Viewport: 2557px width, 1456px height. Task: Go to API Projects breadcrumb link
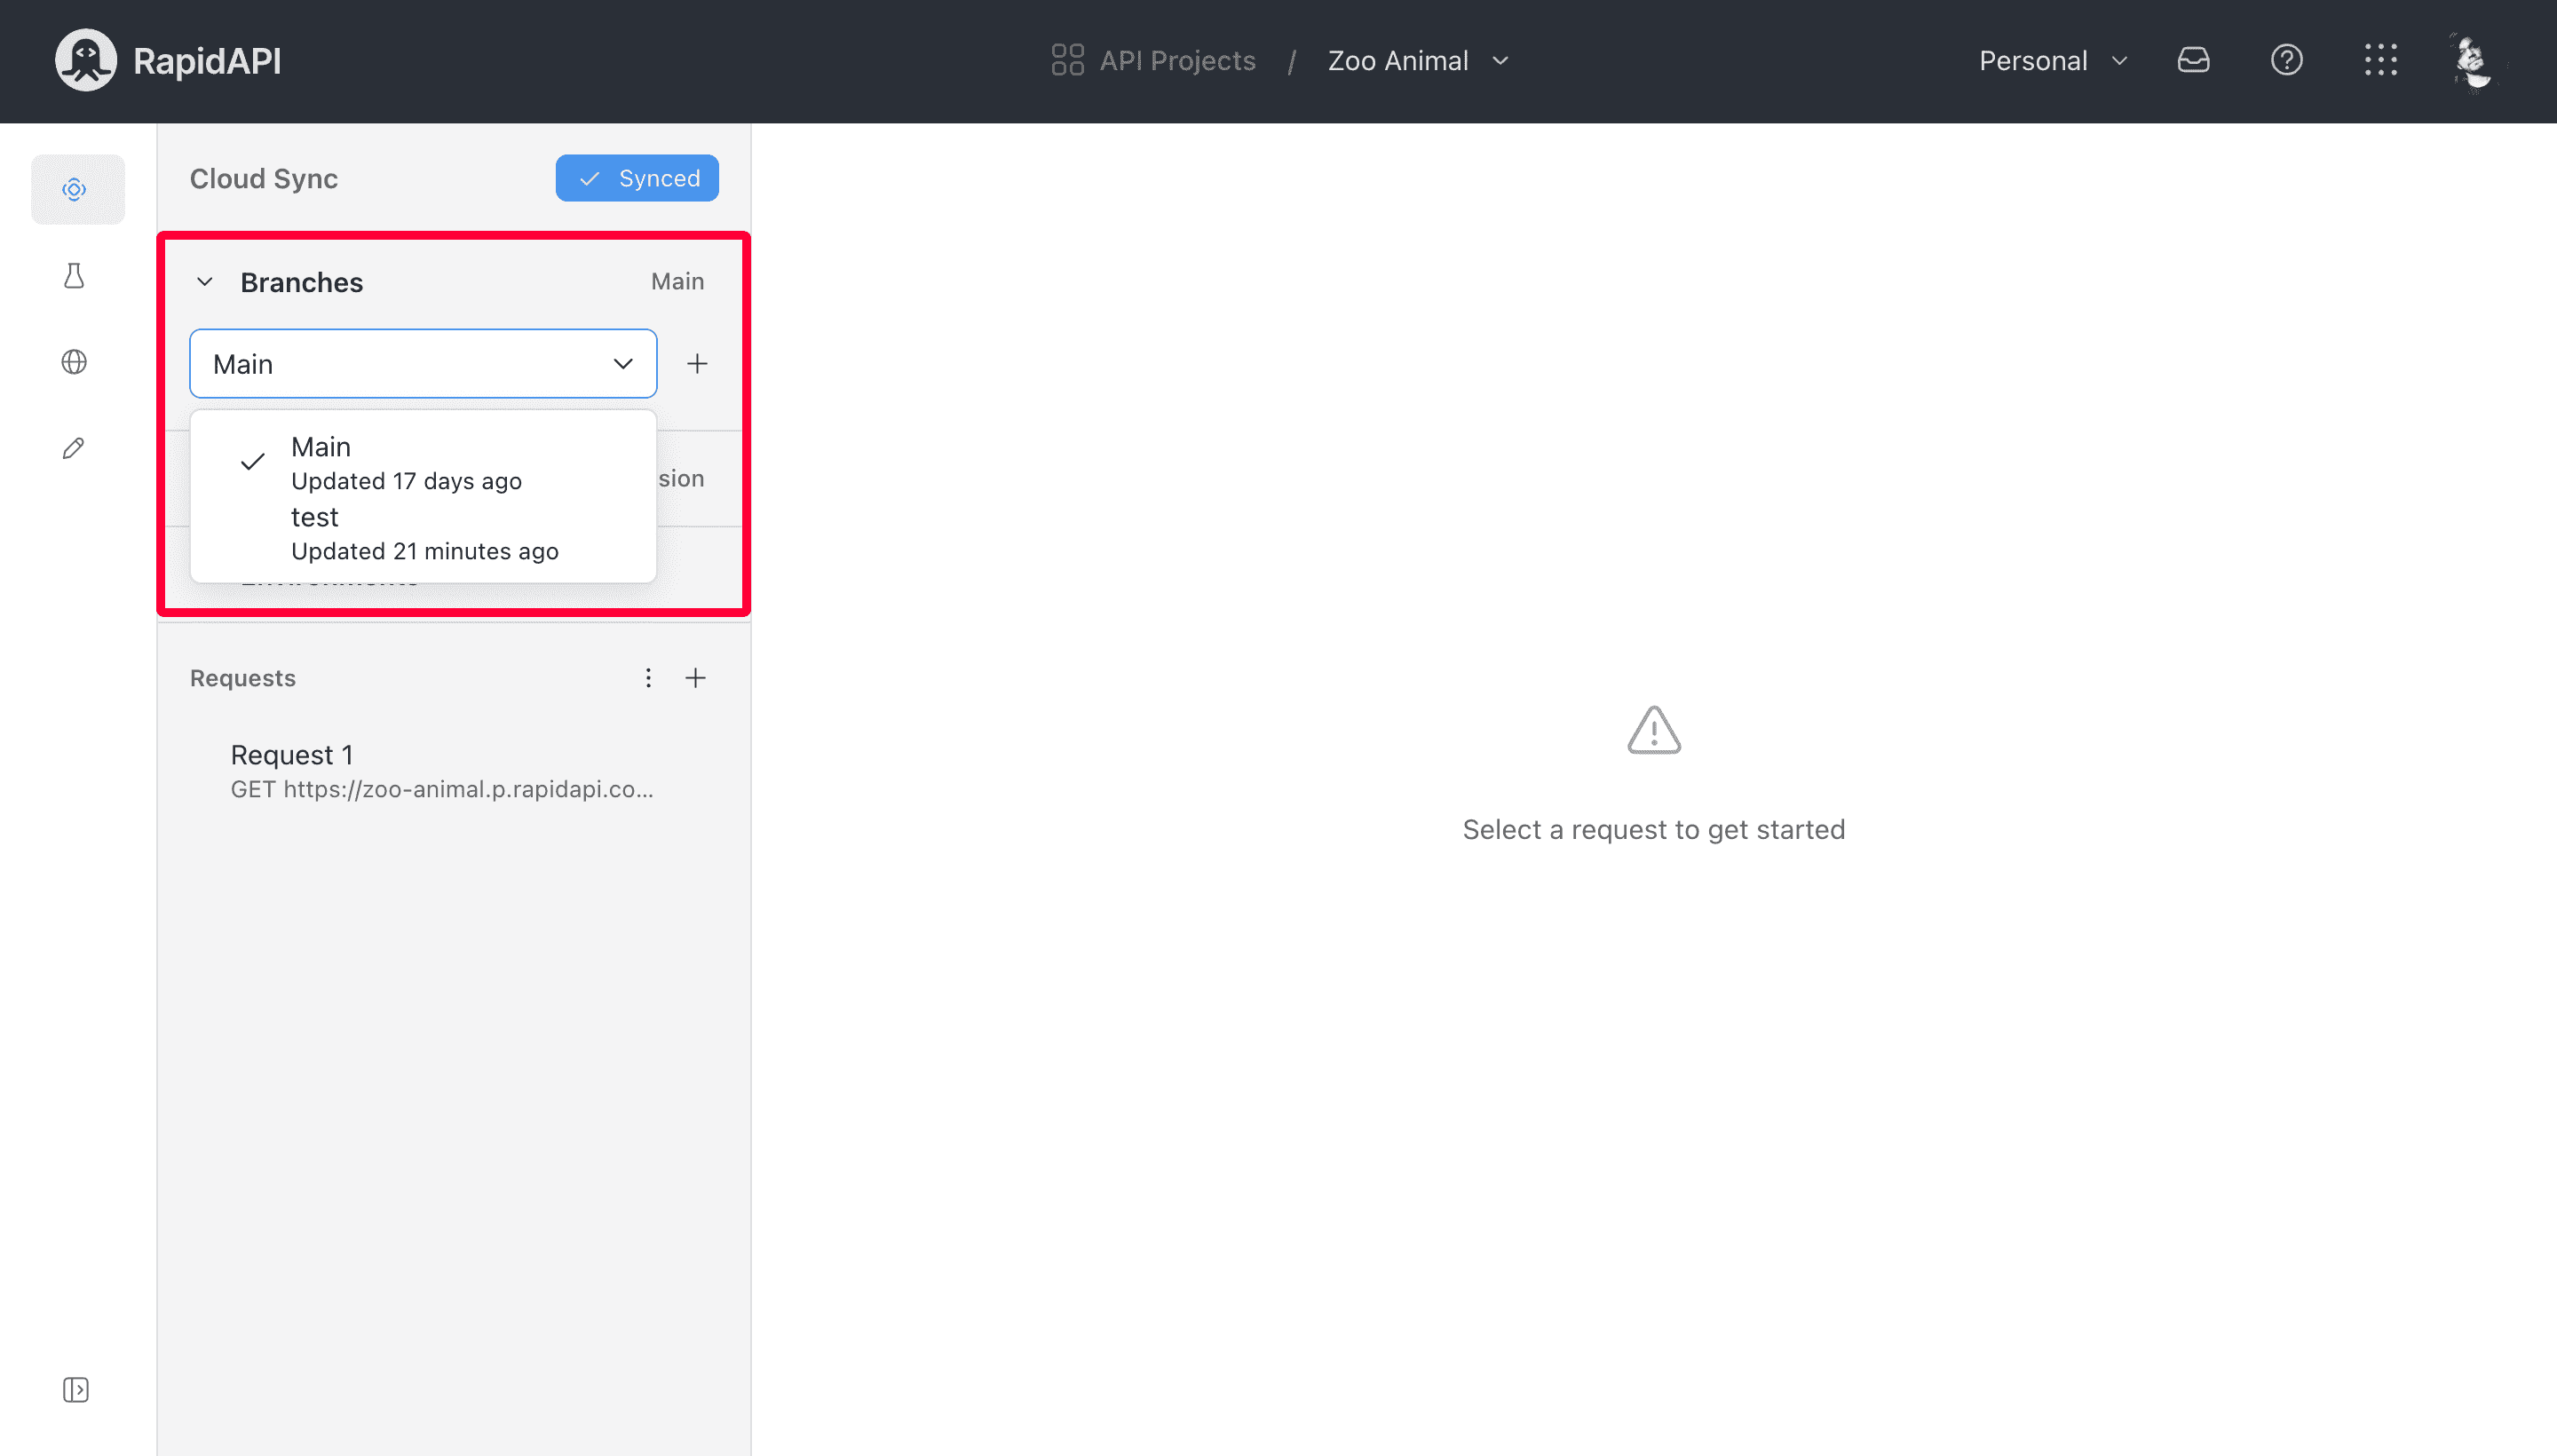point(1177,60)
